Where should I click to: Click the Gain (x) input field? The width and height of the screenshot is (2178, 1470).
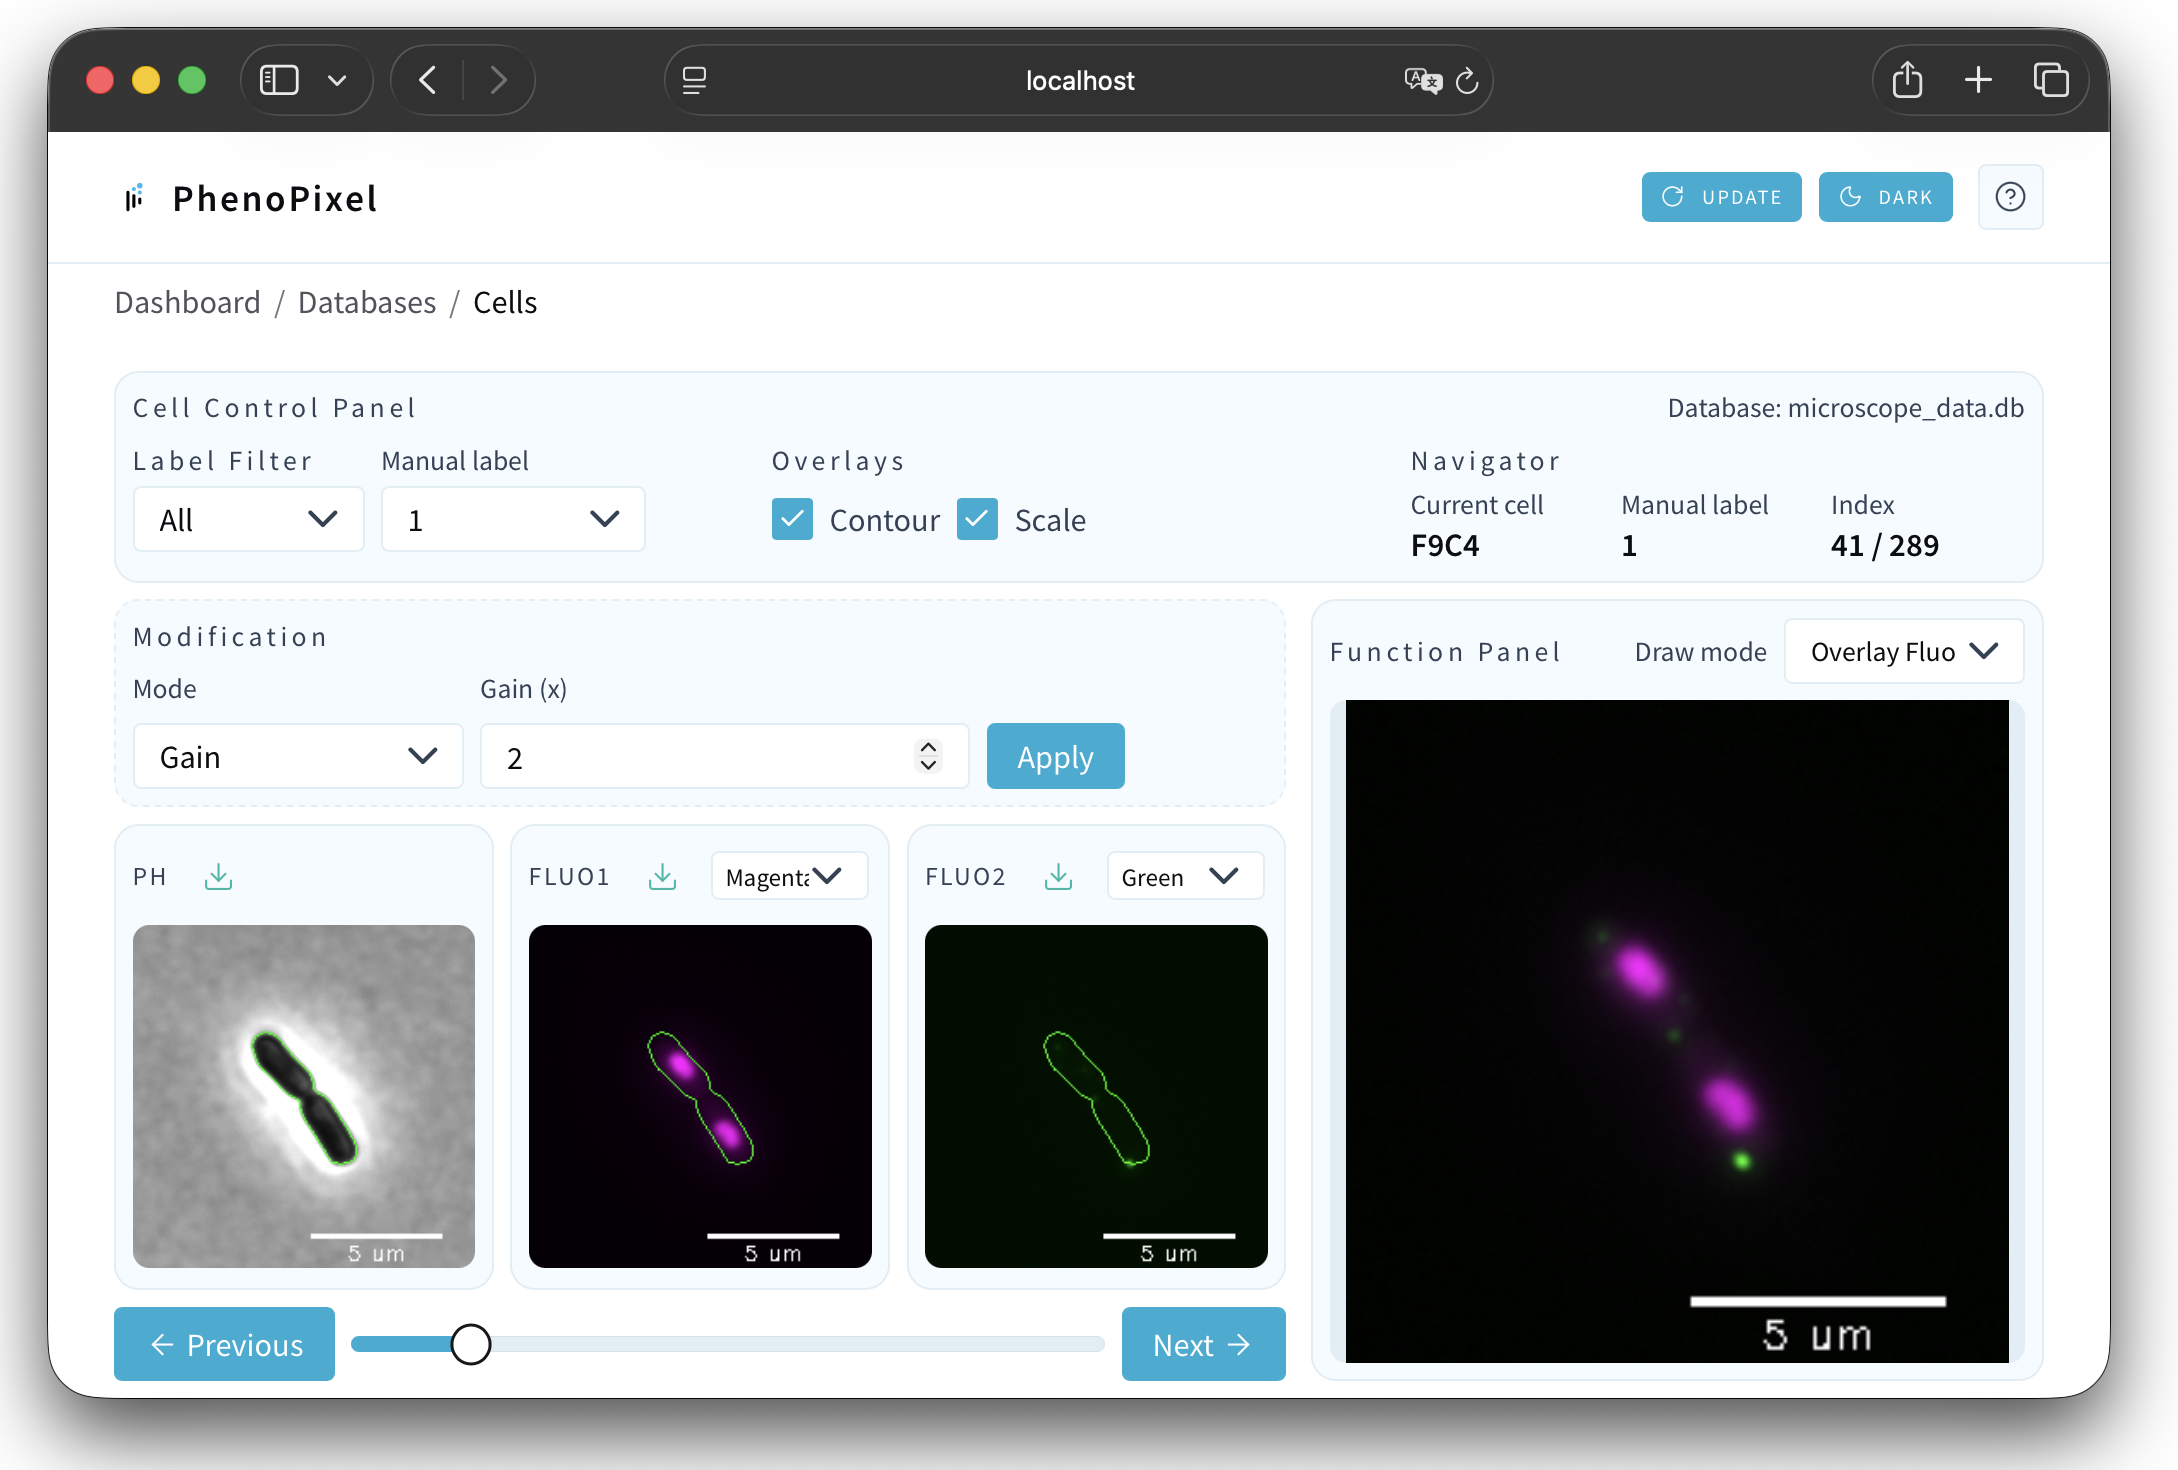point(724,756)
